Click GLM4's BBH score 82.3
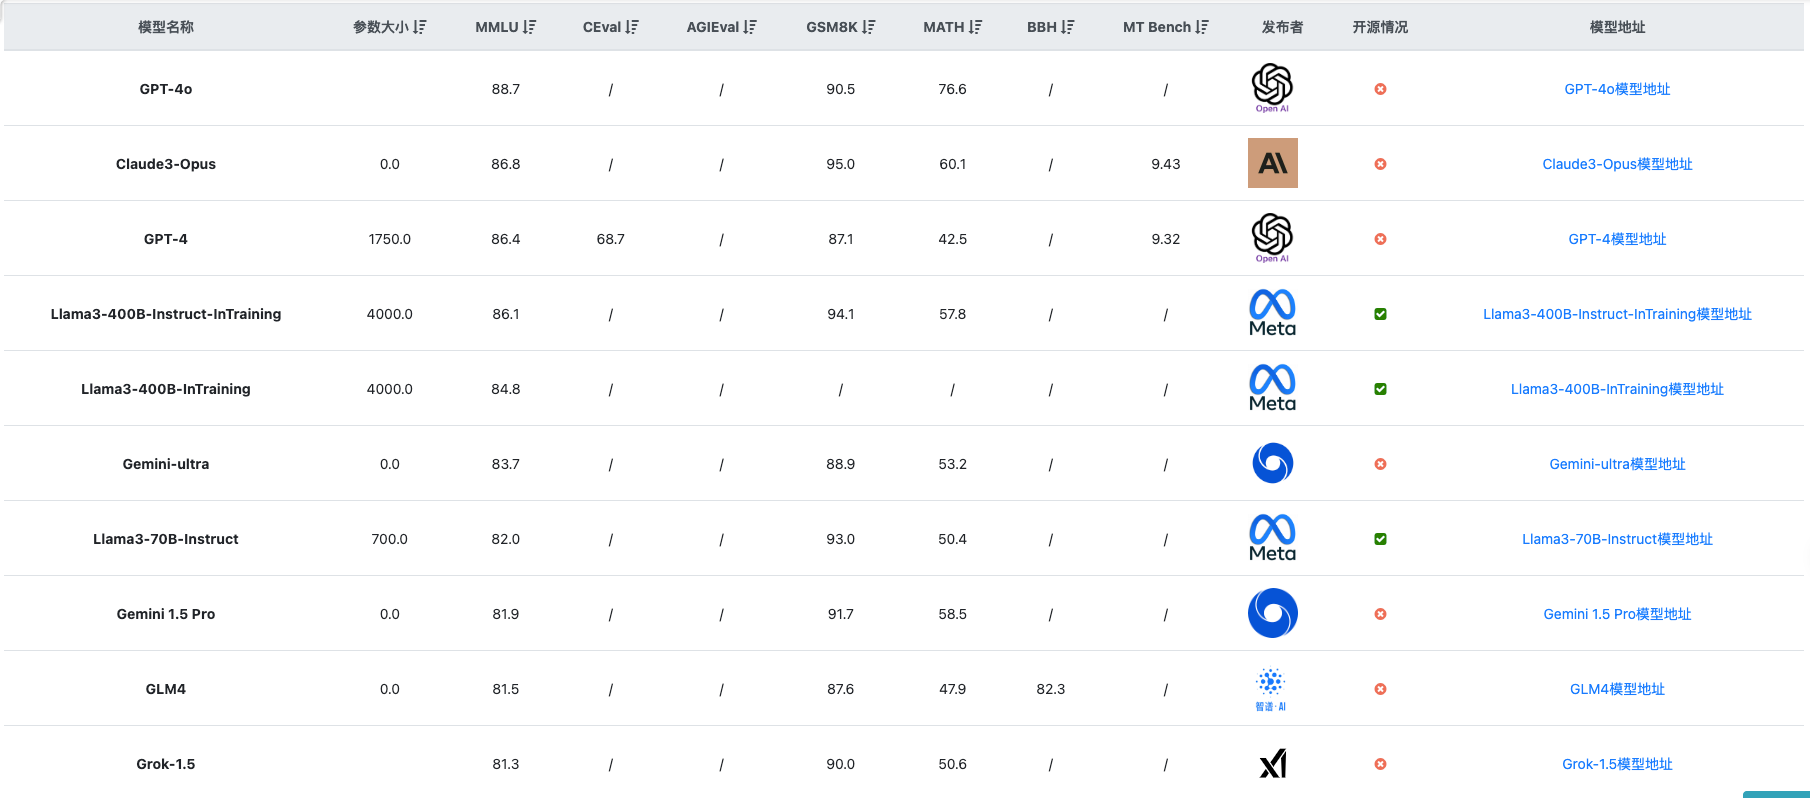 [1051, 689]
